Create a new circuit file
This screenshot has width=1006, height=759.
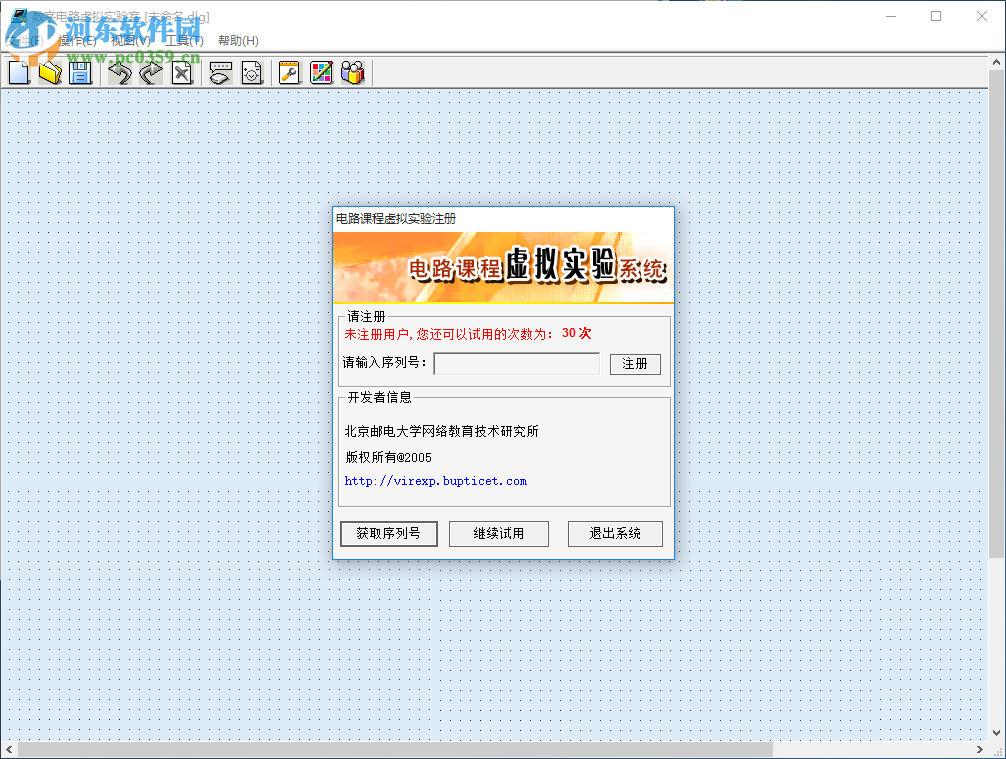(18, 72)
